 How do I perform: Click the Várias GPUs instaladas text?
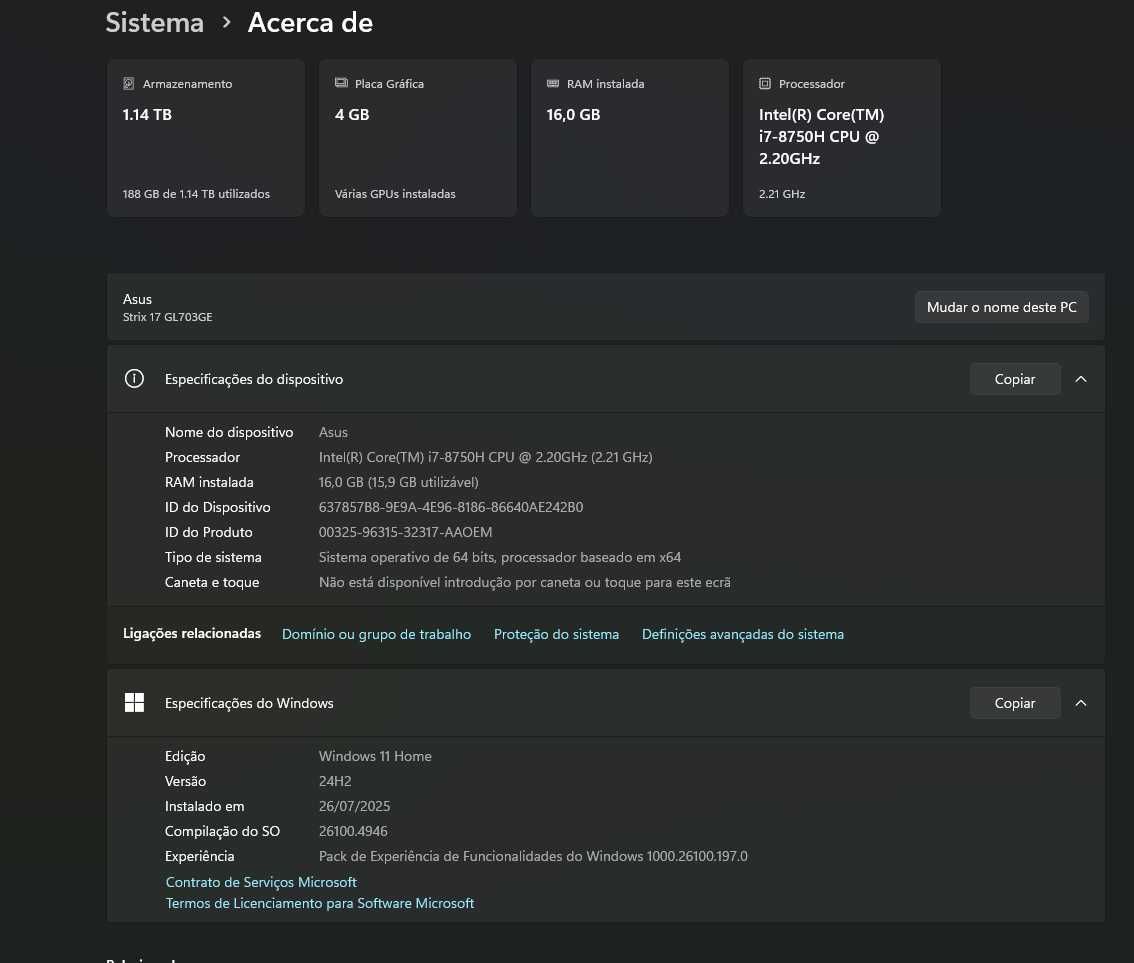point(395,194)
